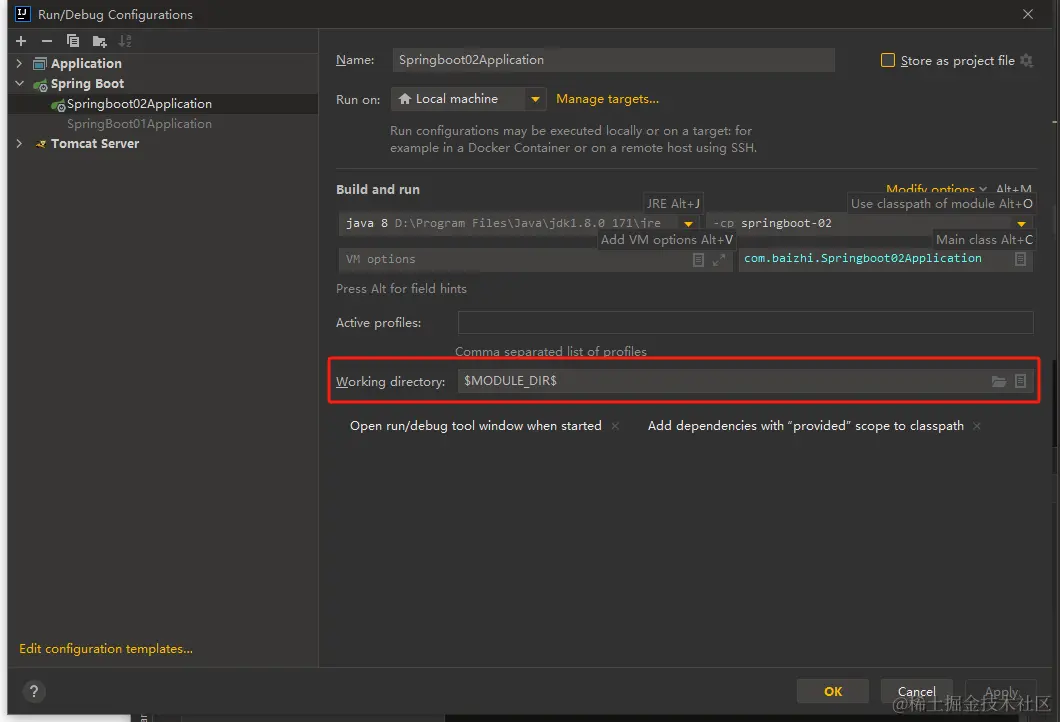Click the IntelliJ logo in title bar

(22, 14)
